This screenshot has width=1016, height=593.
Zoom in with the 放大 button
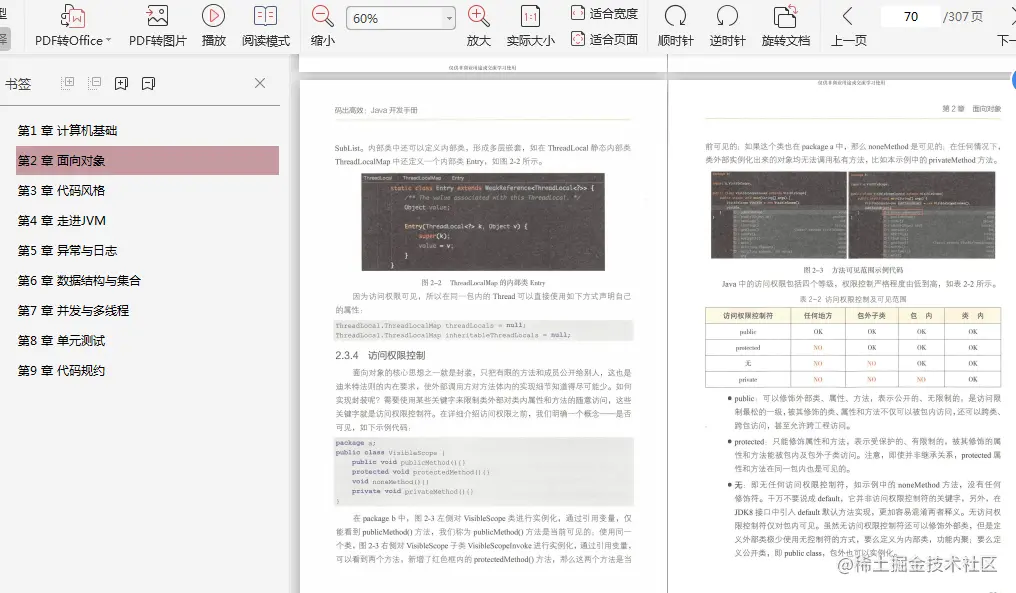point(478,26)
